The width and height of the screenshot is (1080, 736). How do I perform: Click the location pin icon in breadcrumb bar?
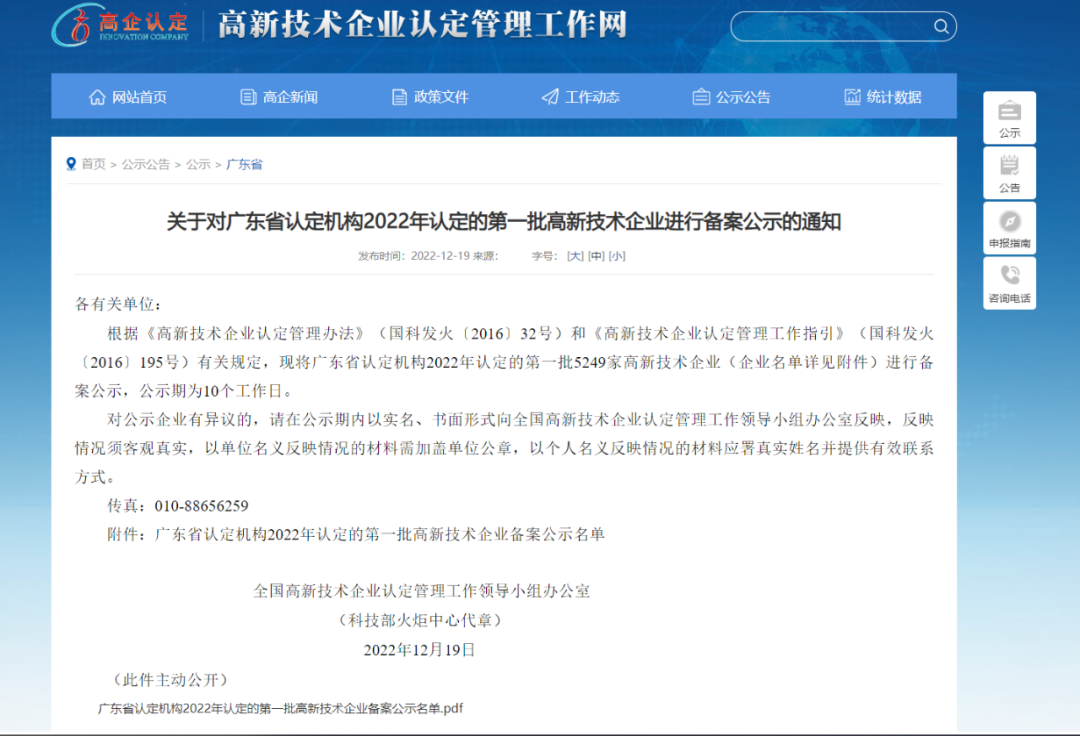tap(69, 164)
